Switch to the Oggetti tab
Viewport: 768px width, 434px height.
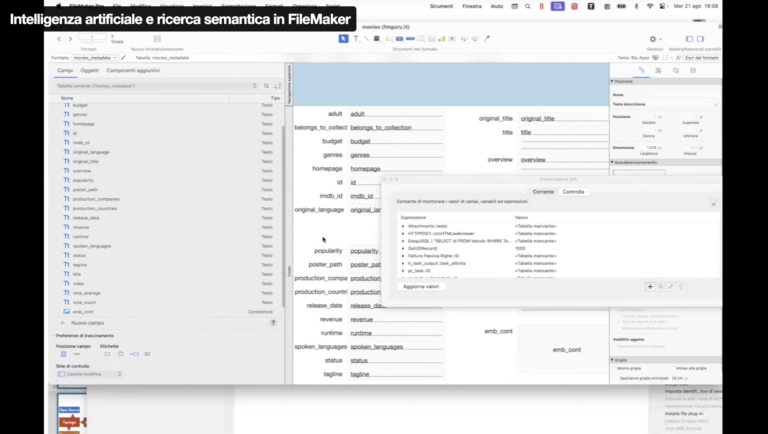point(90,71)
